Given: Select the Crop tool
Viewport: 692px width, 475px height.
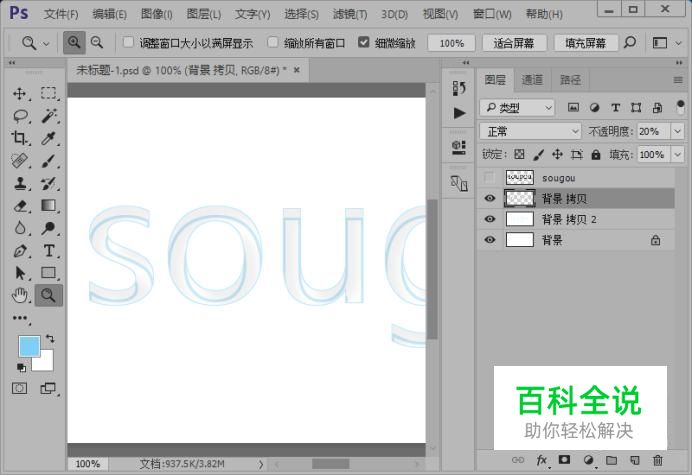Looking at the screenshot, I should point(19,138).
